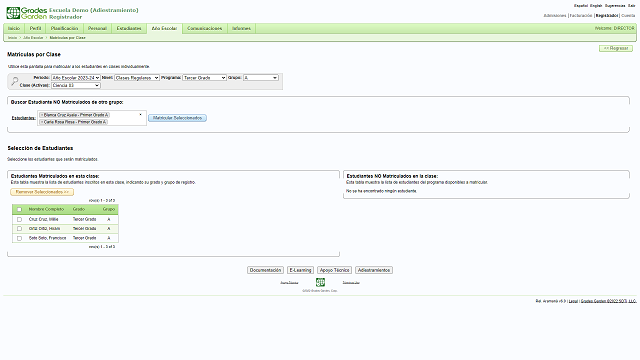Viewport: 640px width, 360px height.
Task: Click Matricular Seleccionados button
Action: (x=178, y=118)
